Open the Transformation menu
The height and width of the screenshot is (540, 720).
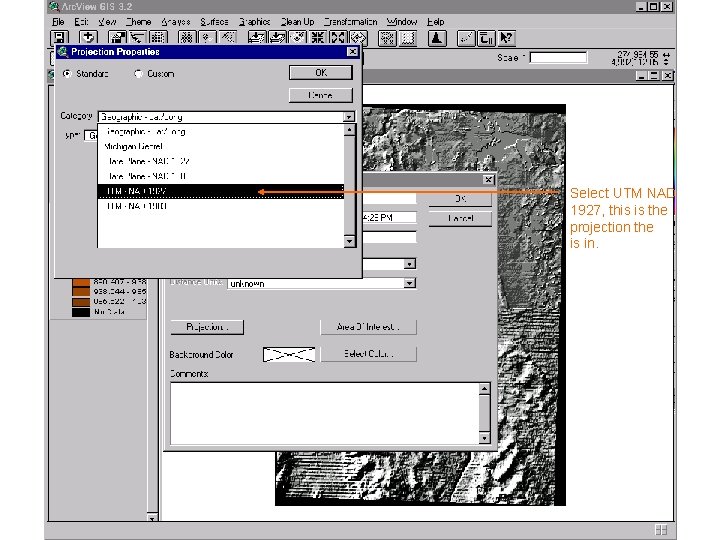tap(350, 22)
